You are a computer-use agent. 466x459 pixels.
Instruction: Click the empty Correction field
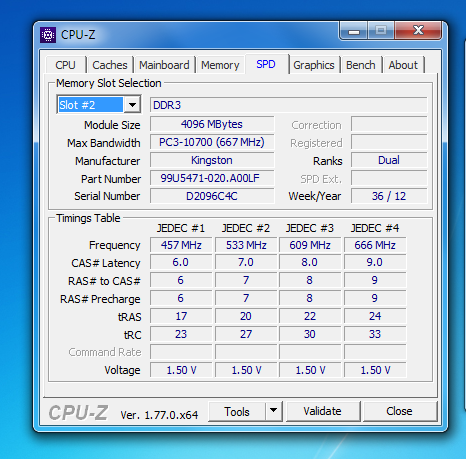pos(389,124)
